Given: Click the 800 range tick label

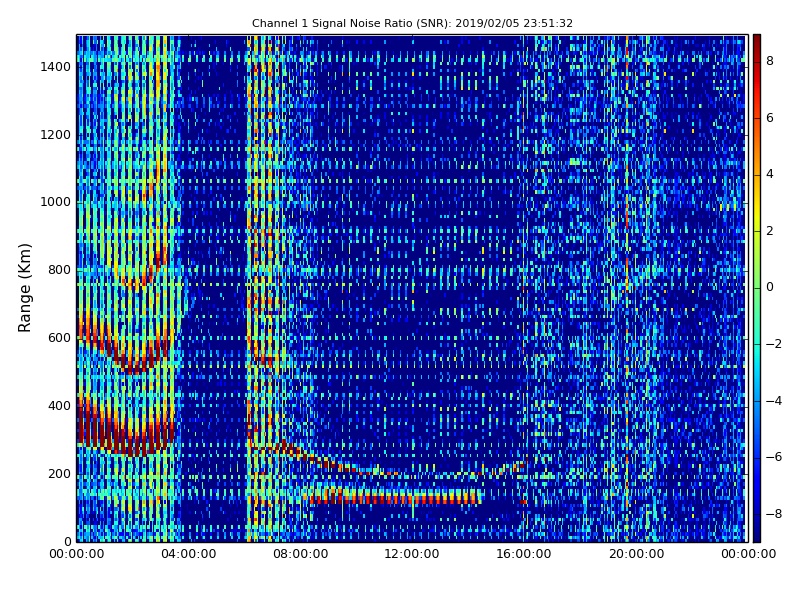Looking at the screenshot, I should click(x=59, y=270).
